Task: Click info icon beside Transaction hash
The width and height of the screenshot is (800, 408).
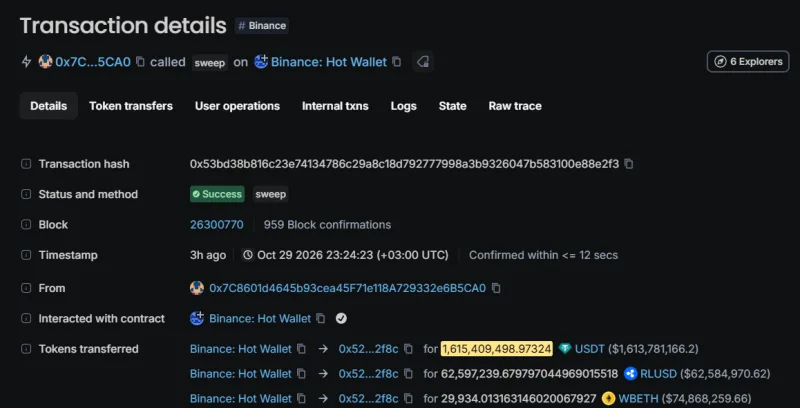Action: tap(26, 164)
